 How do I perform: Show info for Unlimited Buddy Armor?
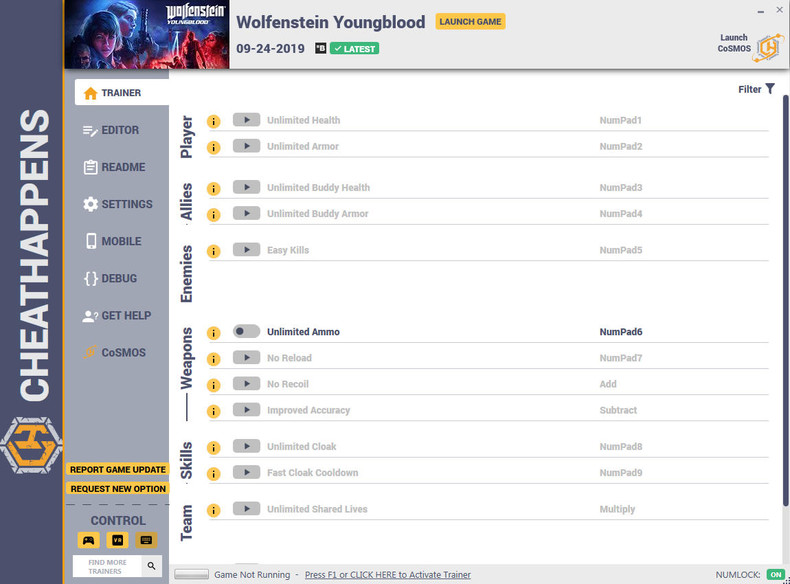[x=214, y=215]
